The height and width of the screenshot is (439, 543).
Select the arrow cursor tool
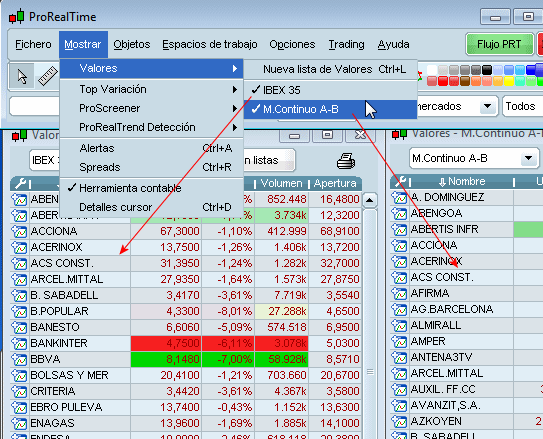pos(21,76)
